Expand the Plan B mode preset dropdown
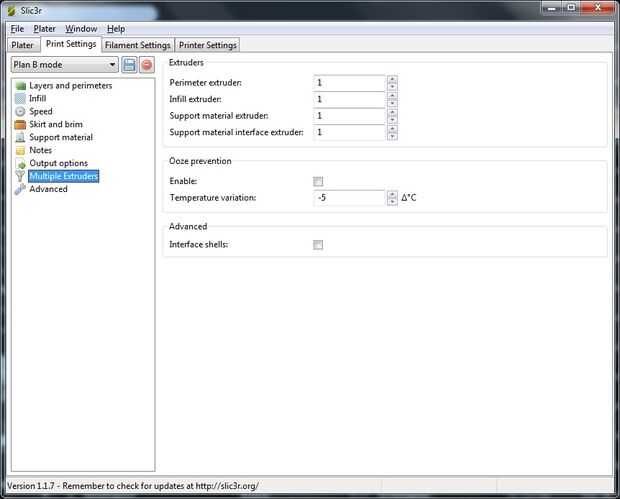 coord(65,65)
